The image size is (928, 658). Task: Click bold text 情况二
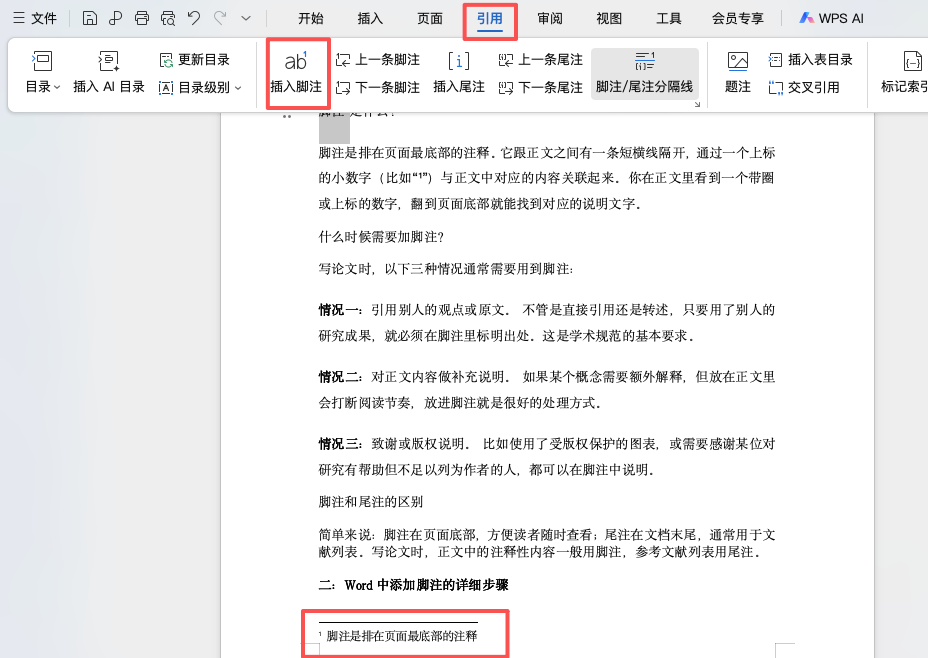point(339,377)
